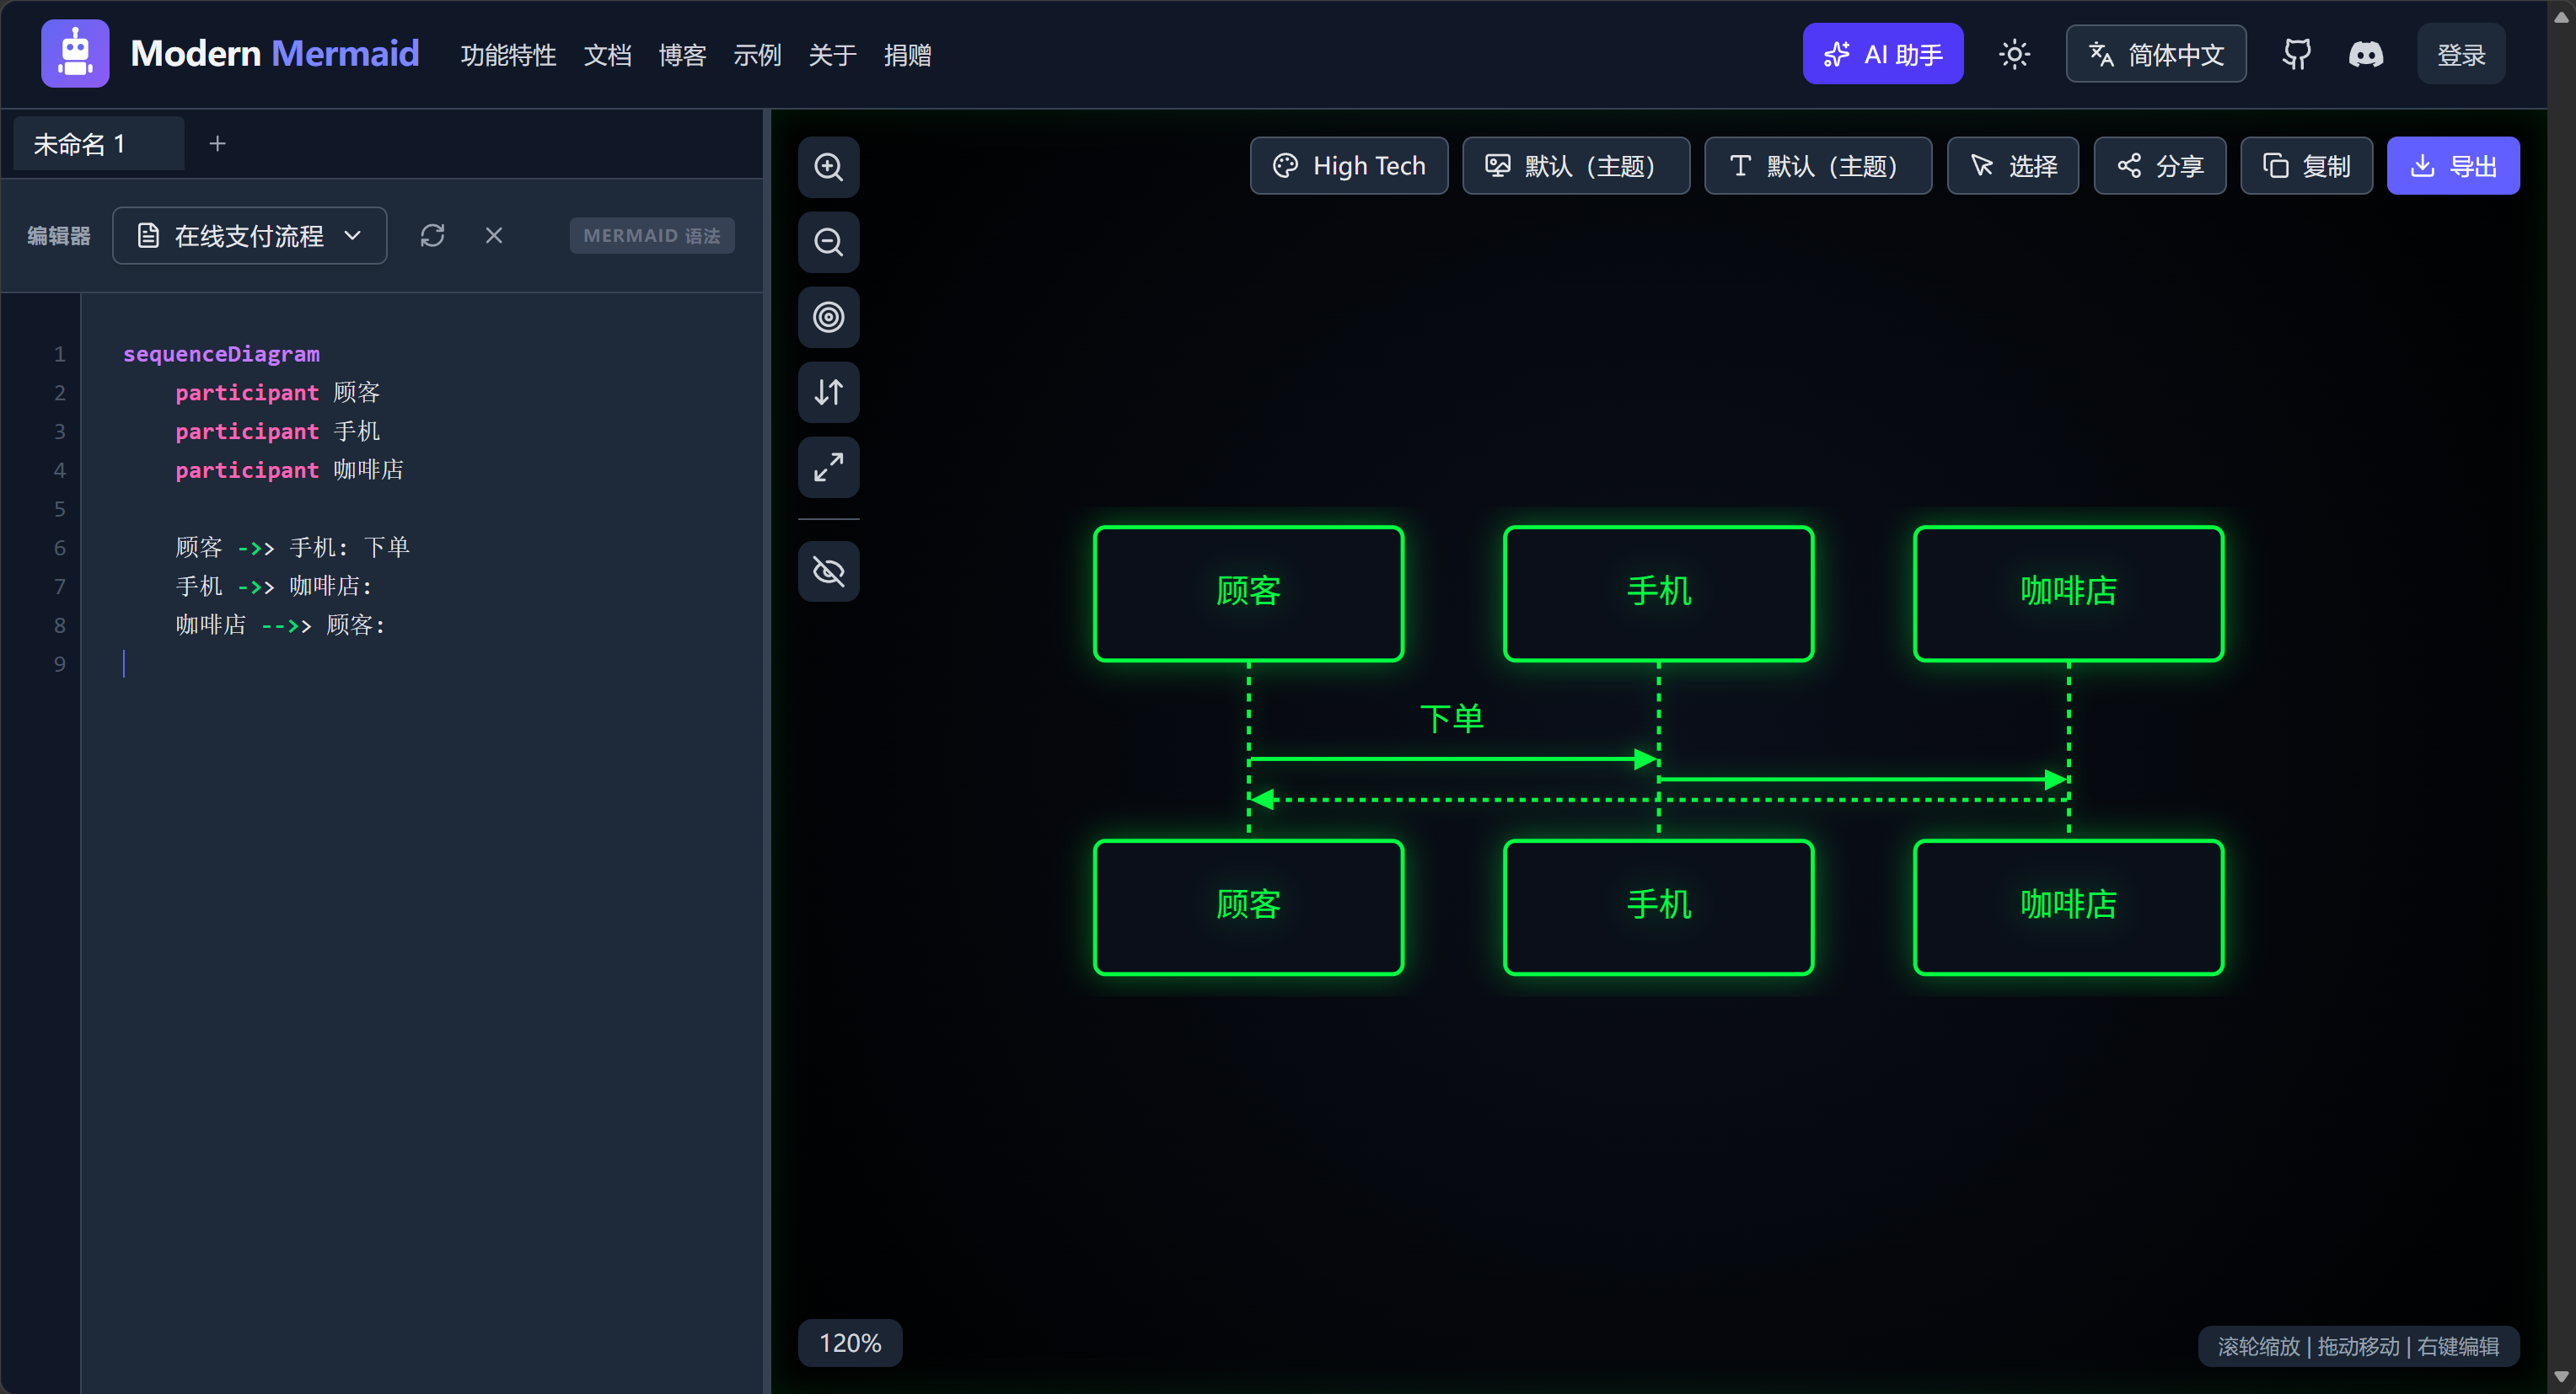Click the hint text 滚轮缩放 | 拖动移动 | 右键编辑
This screenshot has width=2576, height=1394.
tap(2358, 1347)
